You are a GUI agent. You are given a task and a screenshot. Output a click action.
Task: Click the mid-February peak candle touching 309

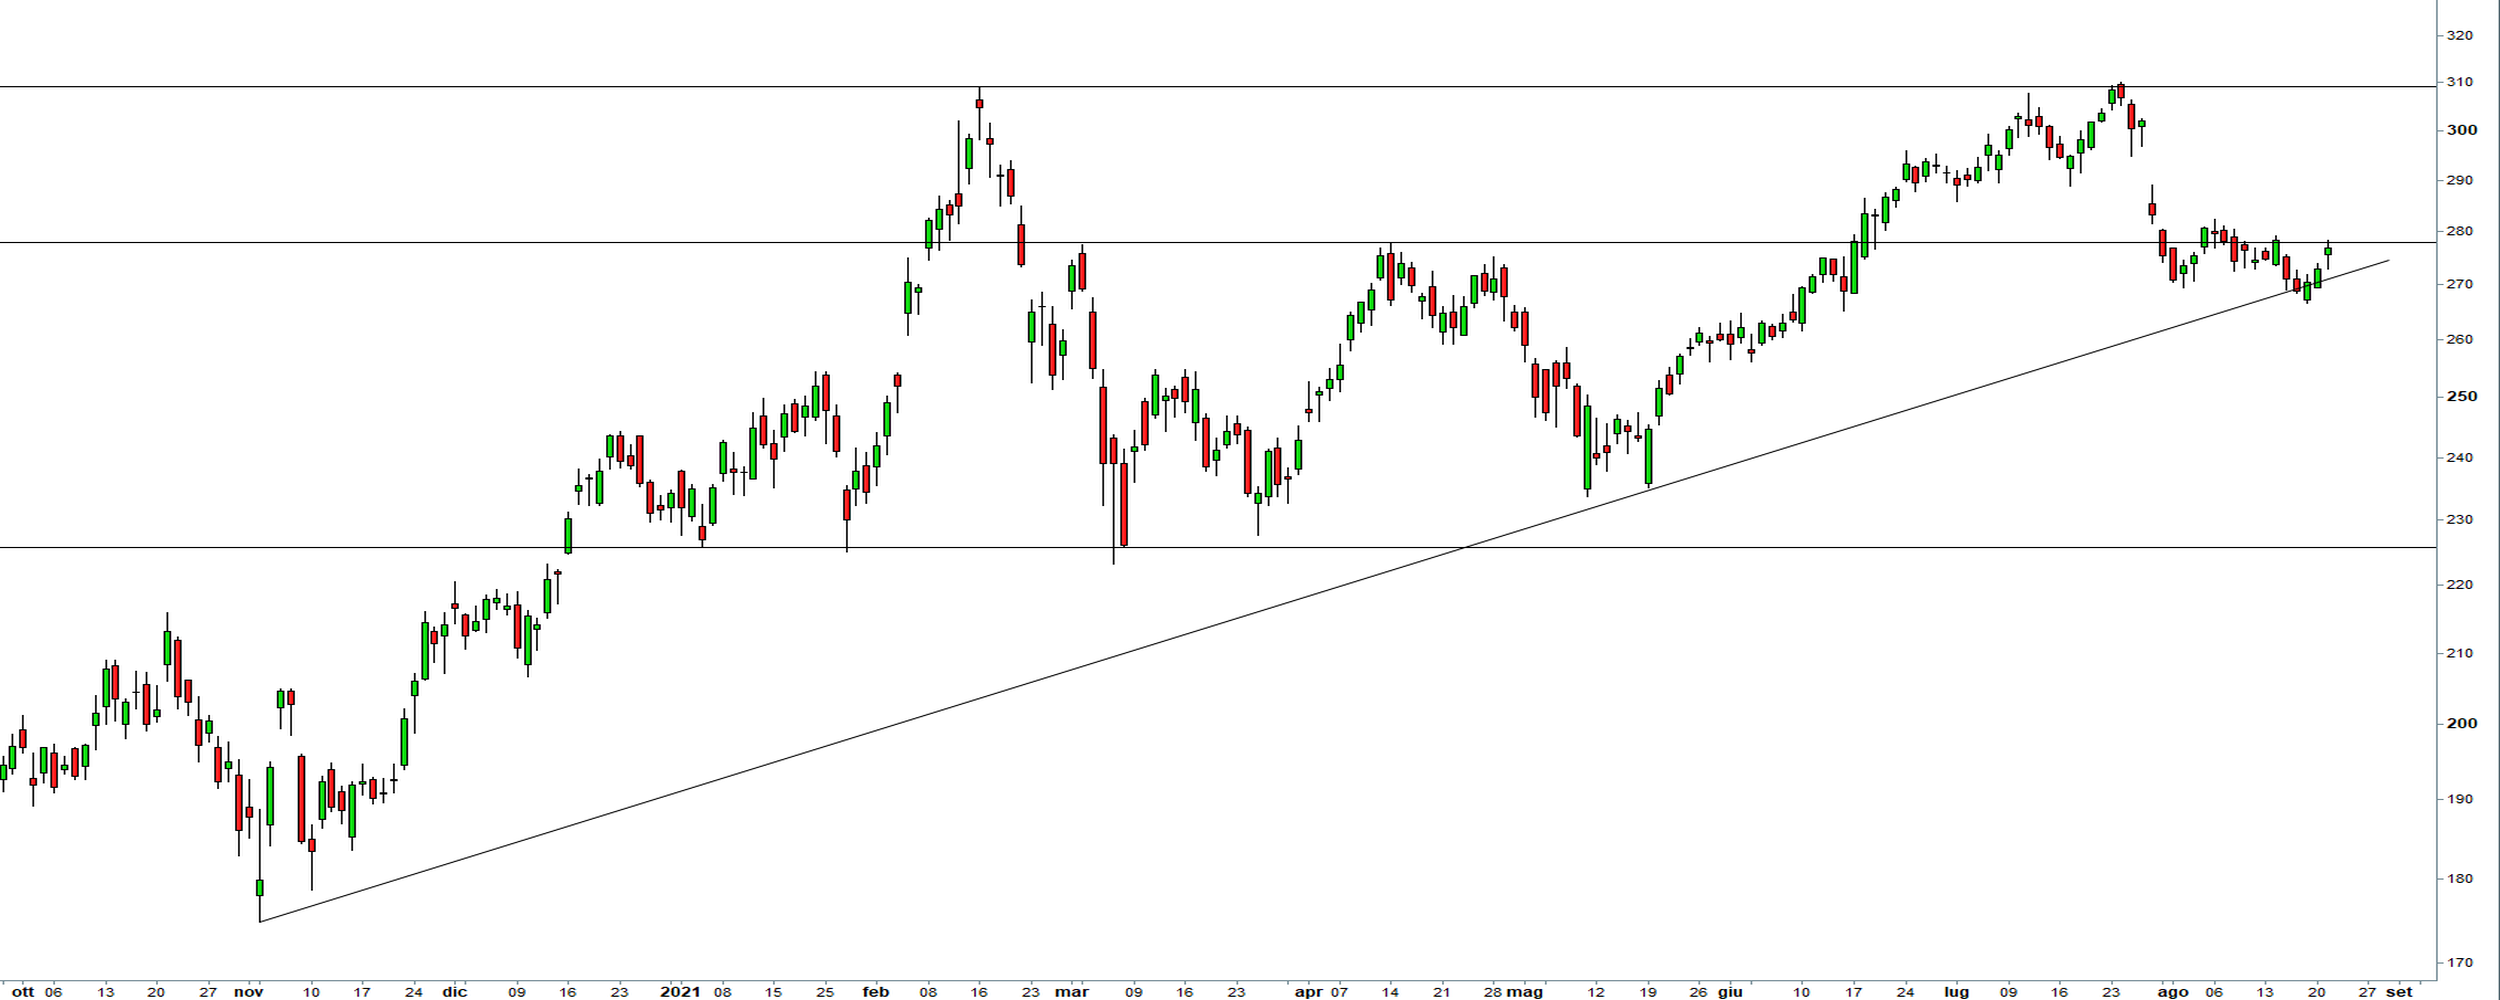[x=979, y=103]
